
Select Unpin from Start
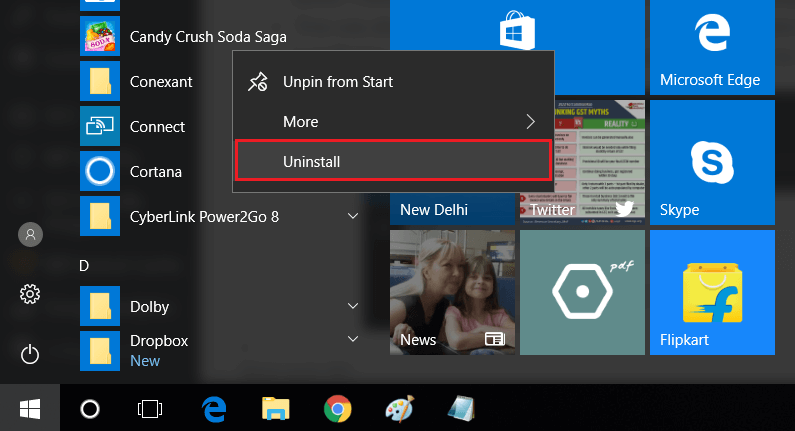click(393, 82)
